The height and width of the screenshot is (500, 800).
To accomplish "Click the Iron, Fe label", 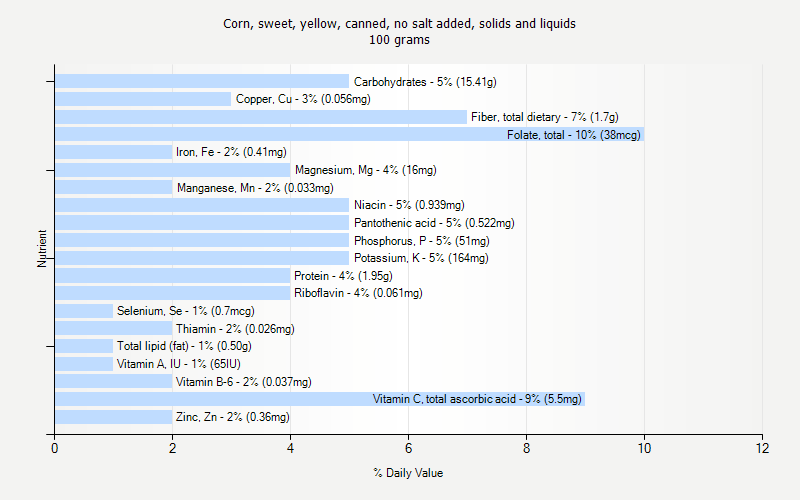I will click(x=231, y=152).
